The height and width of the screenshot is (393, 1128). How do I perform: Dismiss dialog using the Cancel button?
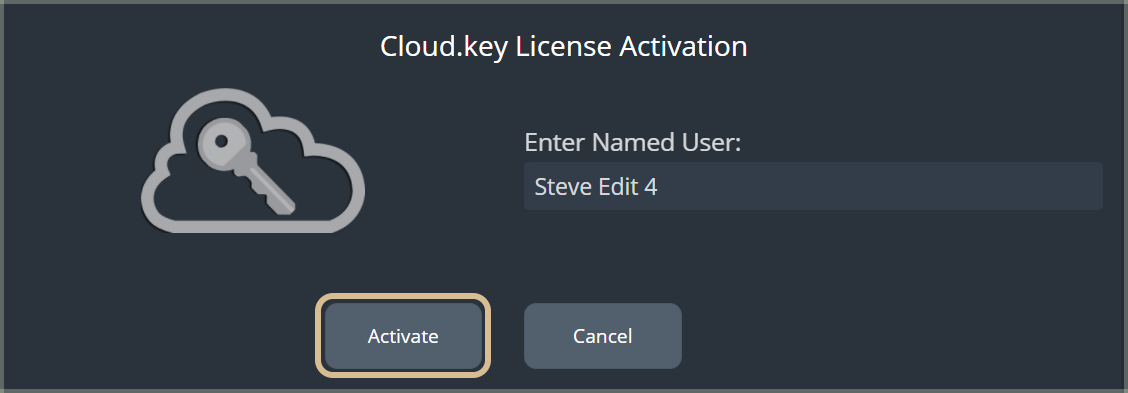(x=603, y=335)
